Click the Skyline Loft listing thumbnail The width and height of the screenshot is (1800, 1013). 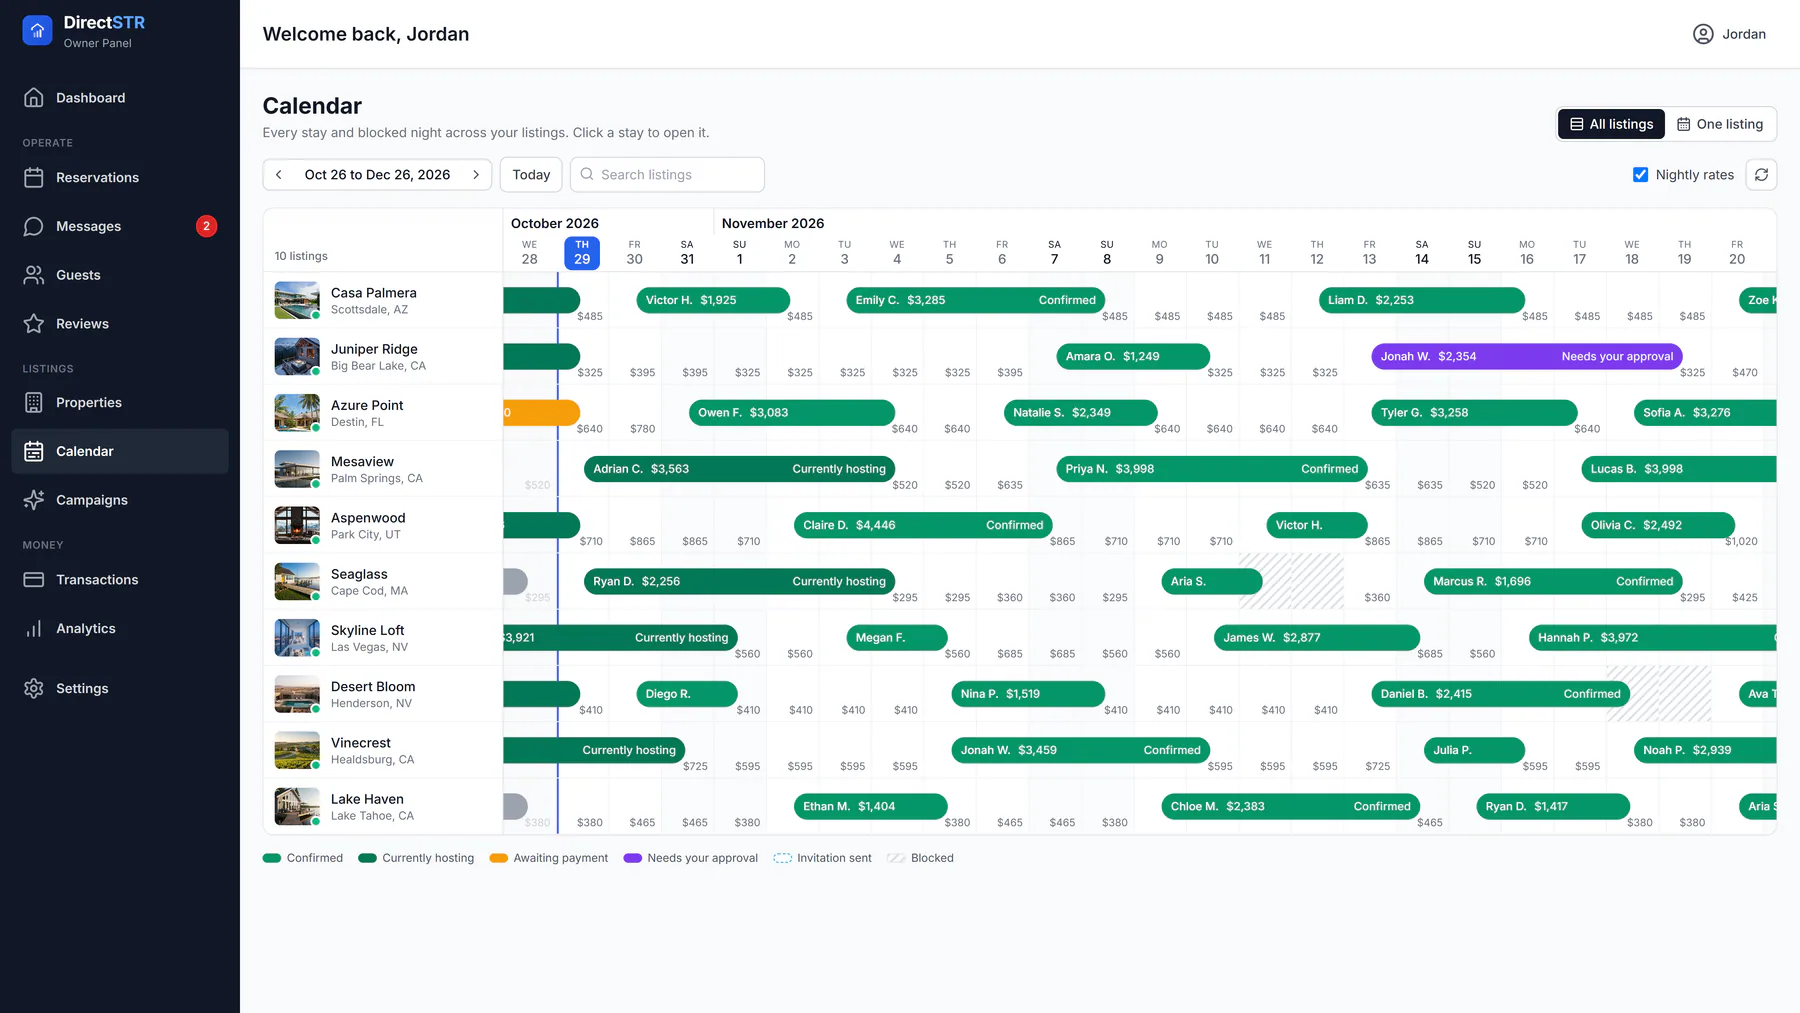point(297,638)
